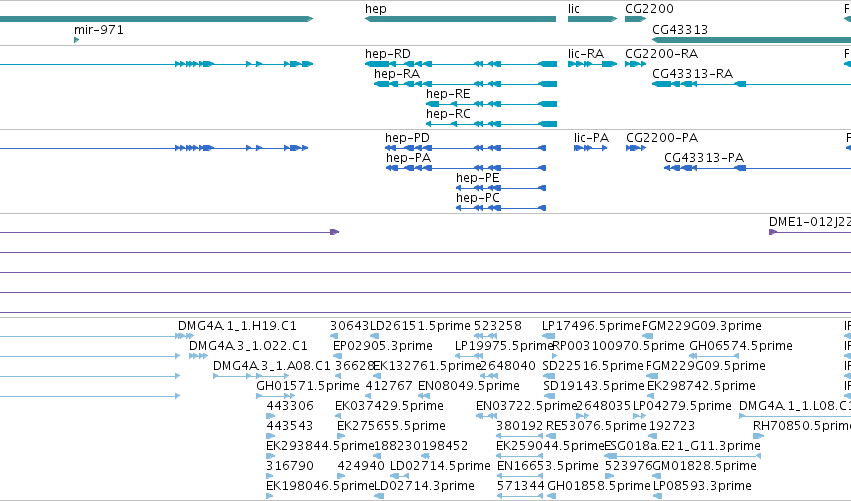Select the EK275655.5prime EST label
The height and width of the screenshot is (501, 851).
click(x=391, y=426)
